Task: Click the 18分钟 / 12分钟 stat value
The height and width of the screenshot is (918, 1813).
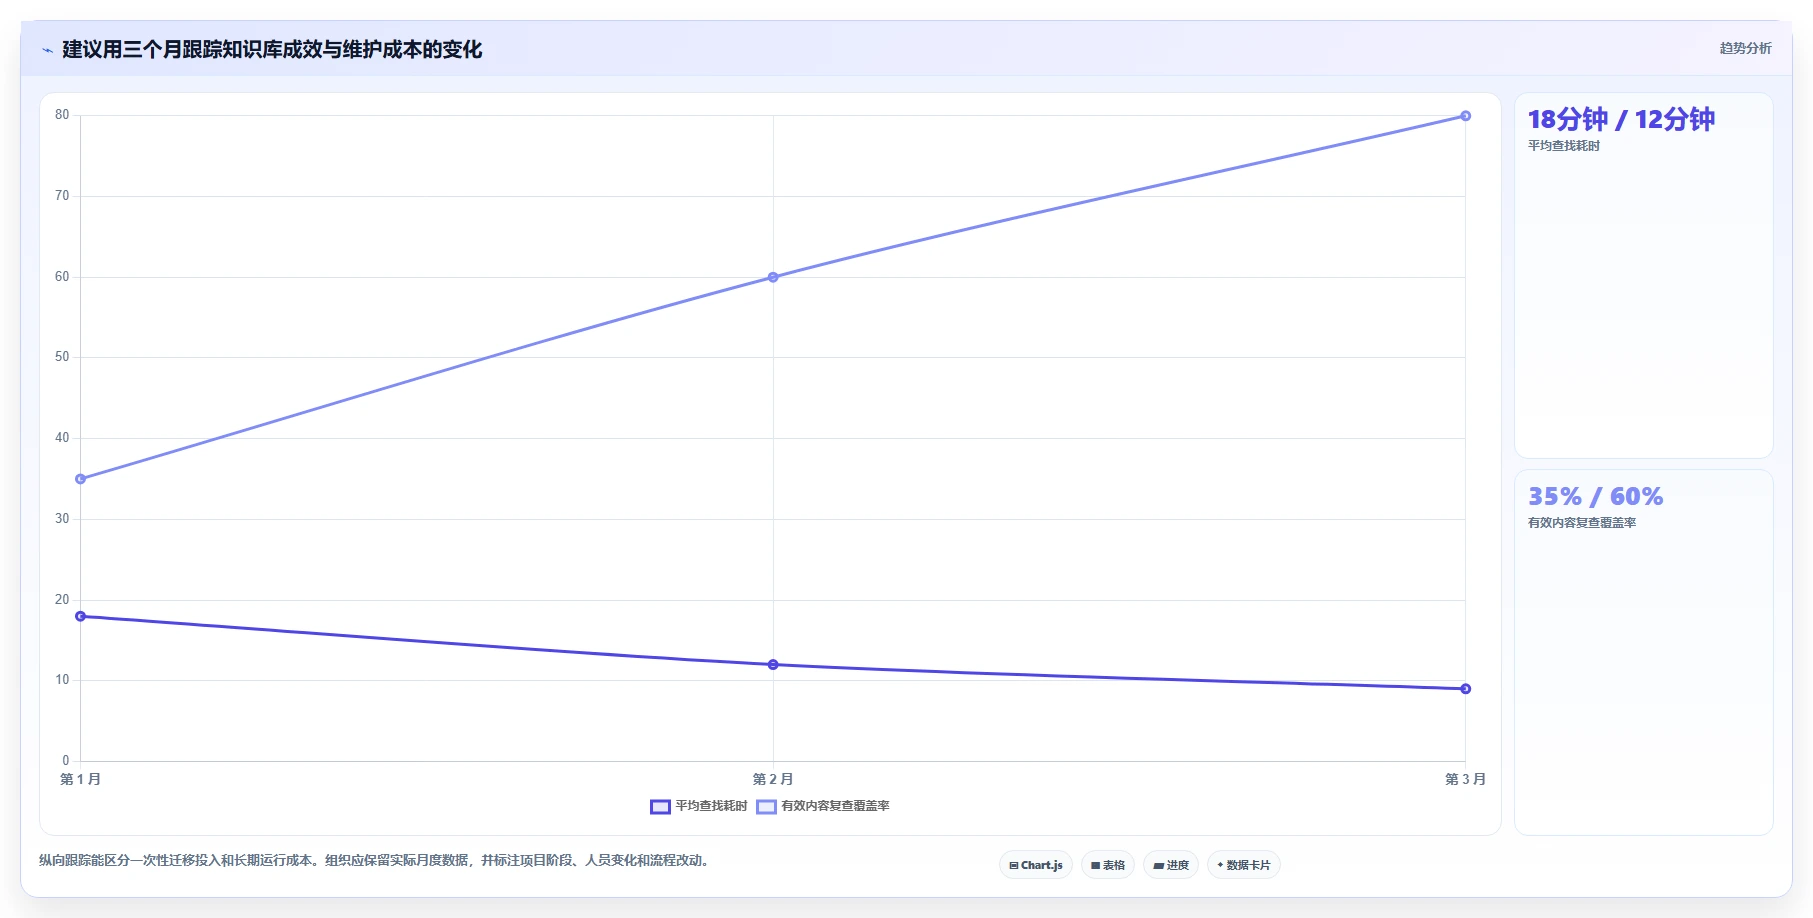Action: click(x=1621, y=119)
